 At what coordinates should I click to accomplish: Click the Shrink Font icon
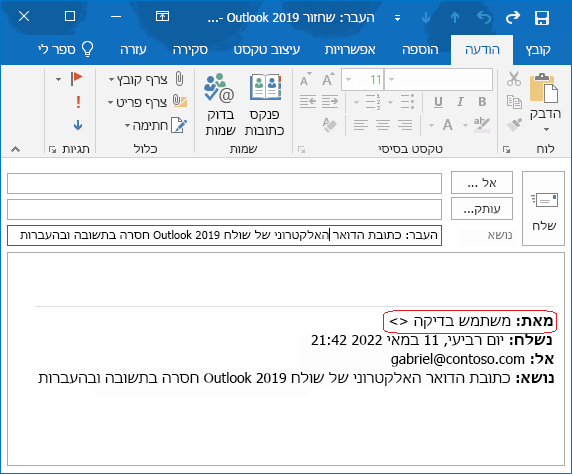(x=305, y=79)
